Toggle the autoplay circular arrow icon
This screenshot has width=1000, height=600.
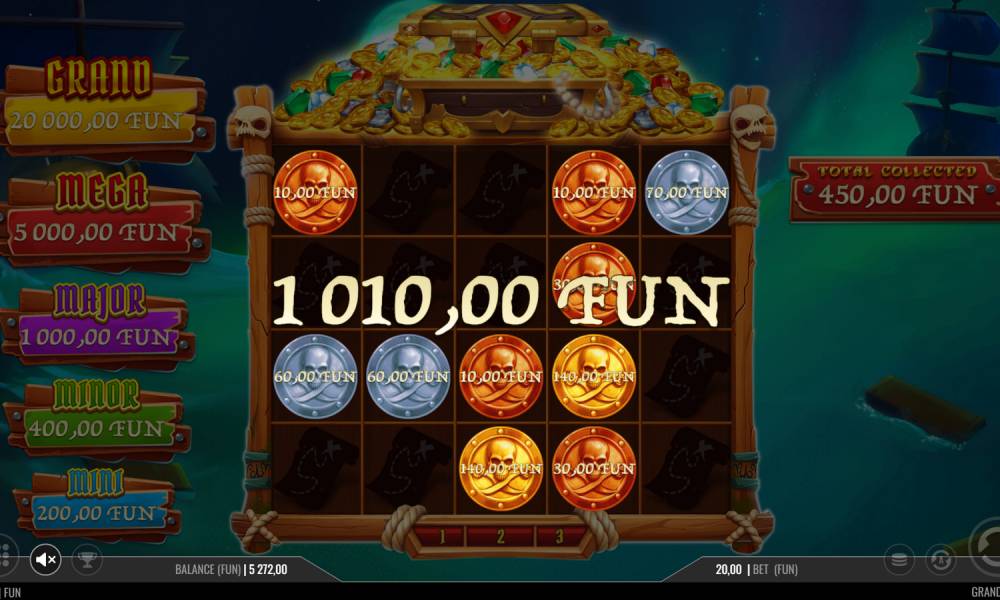click(x=941, y=560)
